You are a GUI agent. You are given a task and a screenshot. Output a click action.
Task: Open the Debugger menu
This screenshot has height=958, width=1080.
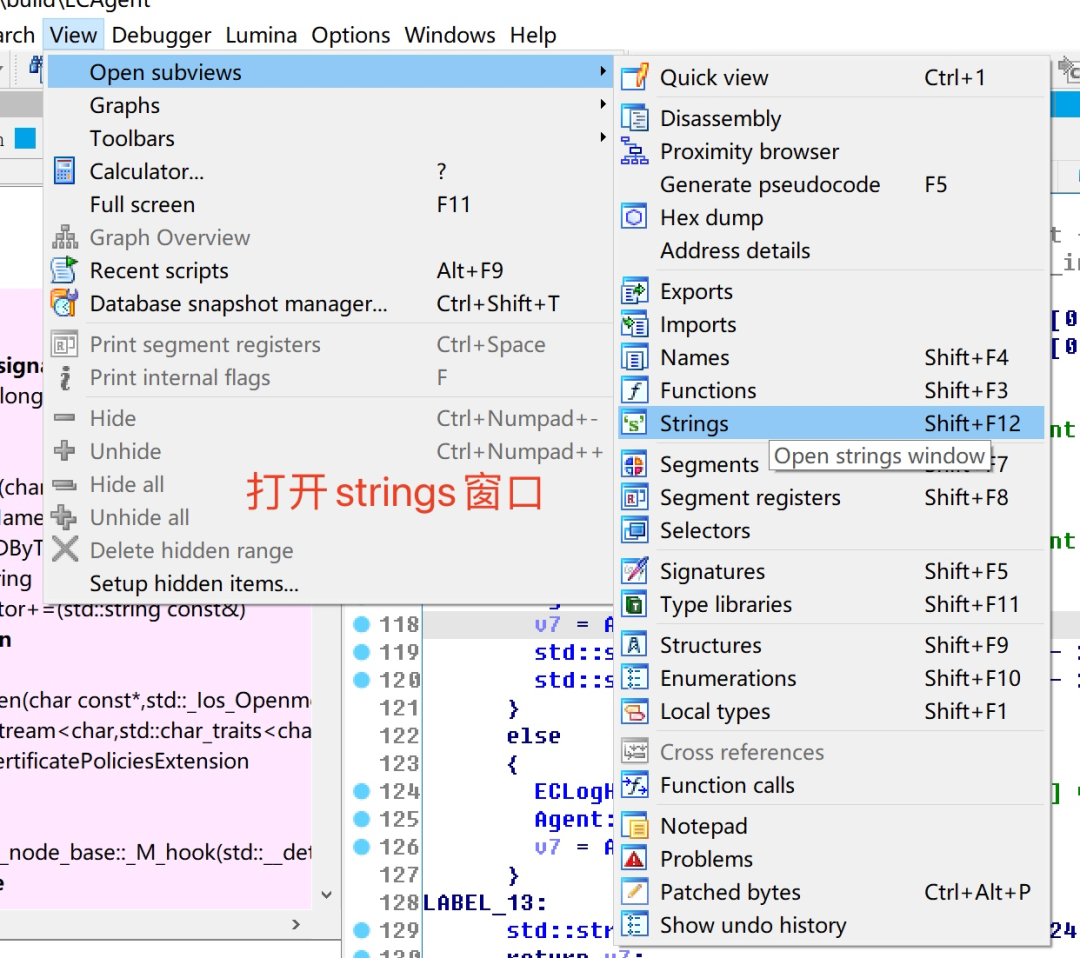pos(161,35)
